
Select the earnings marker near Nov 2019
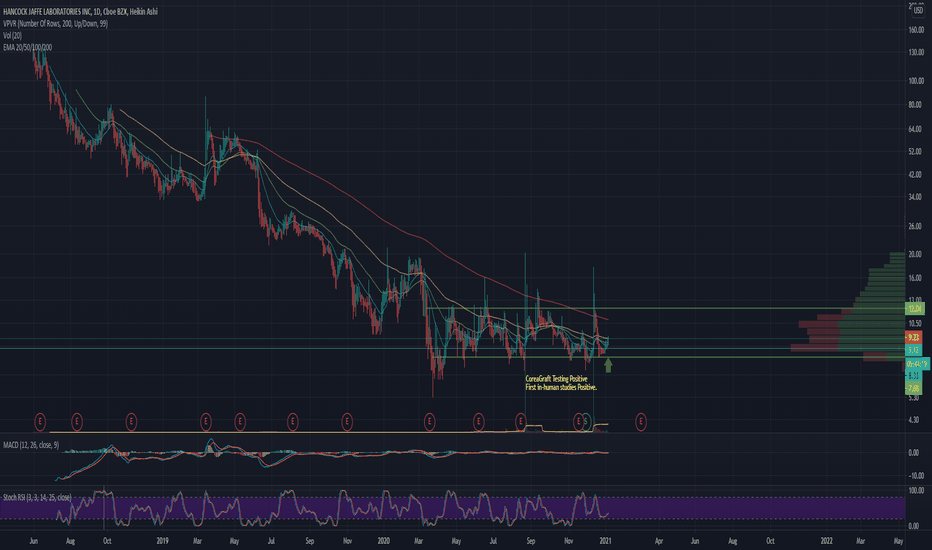point(347,422)
